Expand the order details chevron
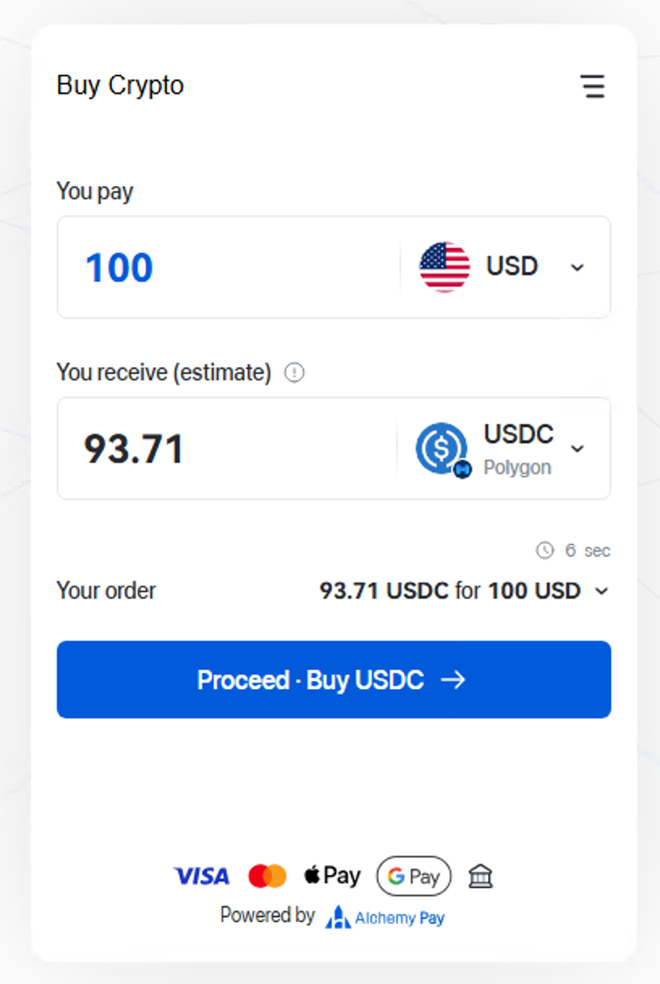The height and width of the screenshot is (984, 660). (601, 591)
